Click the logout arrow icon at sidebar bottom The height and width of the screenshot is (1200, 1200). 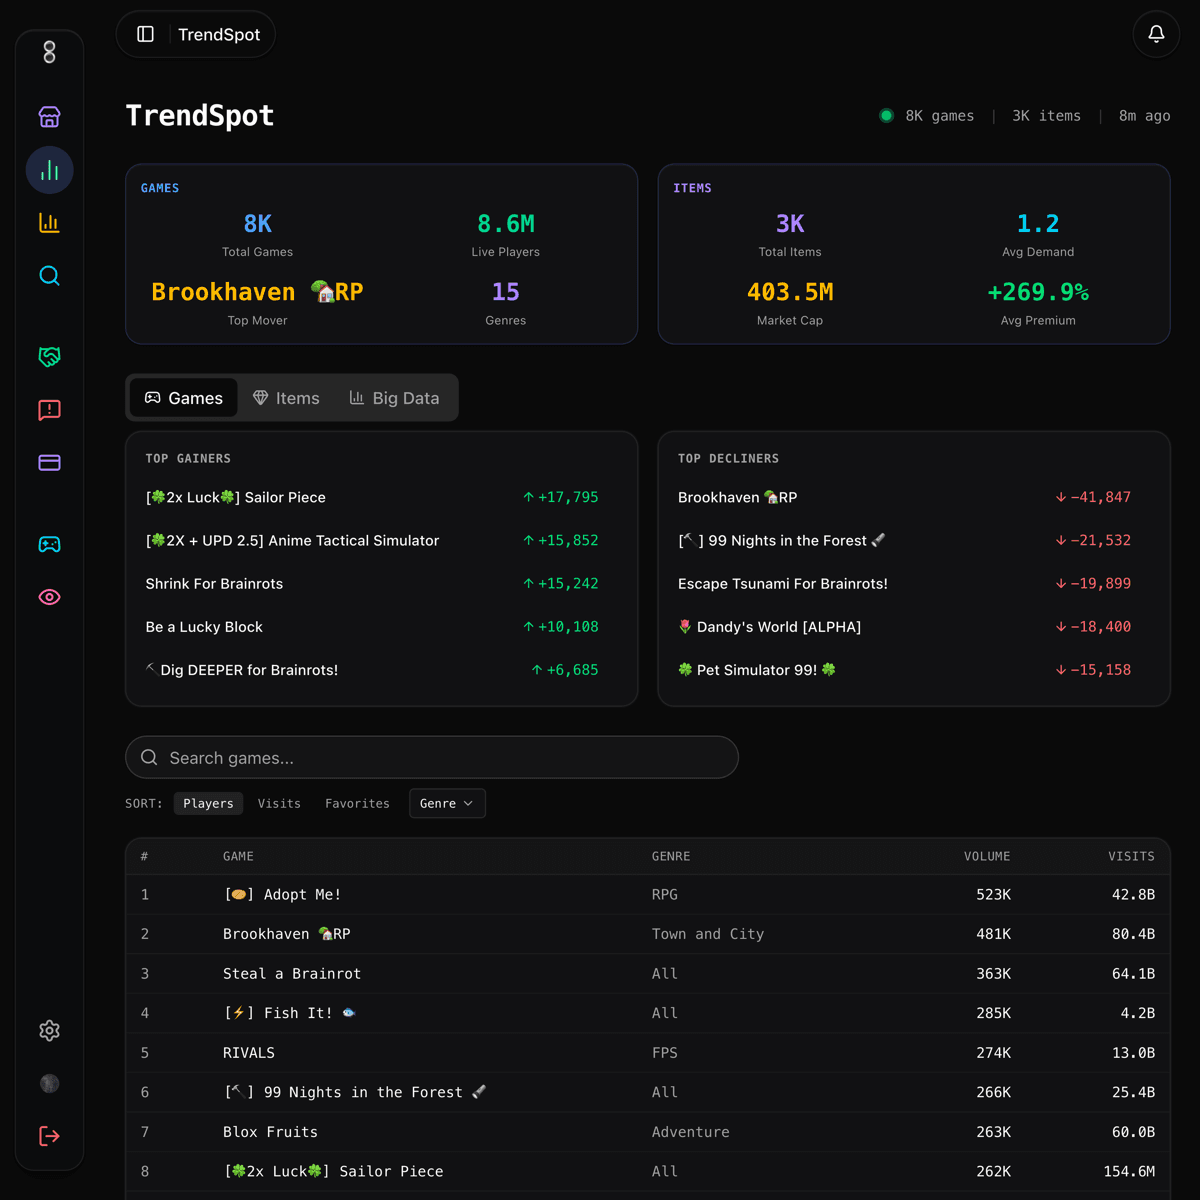pyautogui.click(x=49, y=1135)
